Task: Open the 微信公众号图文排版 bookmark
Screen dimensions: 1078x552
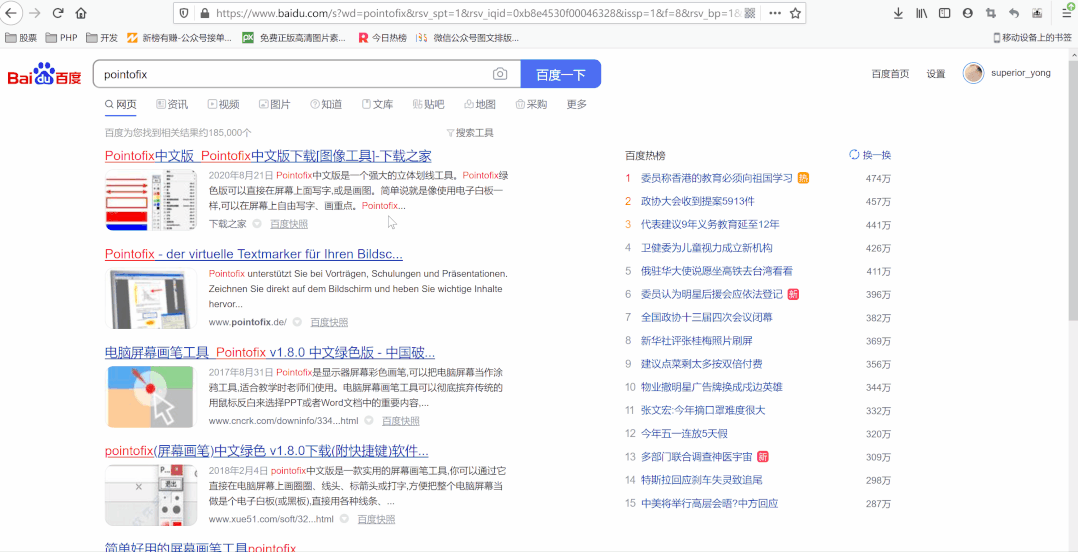Action: click(x=468, y=38)
